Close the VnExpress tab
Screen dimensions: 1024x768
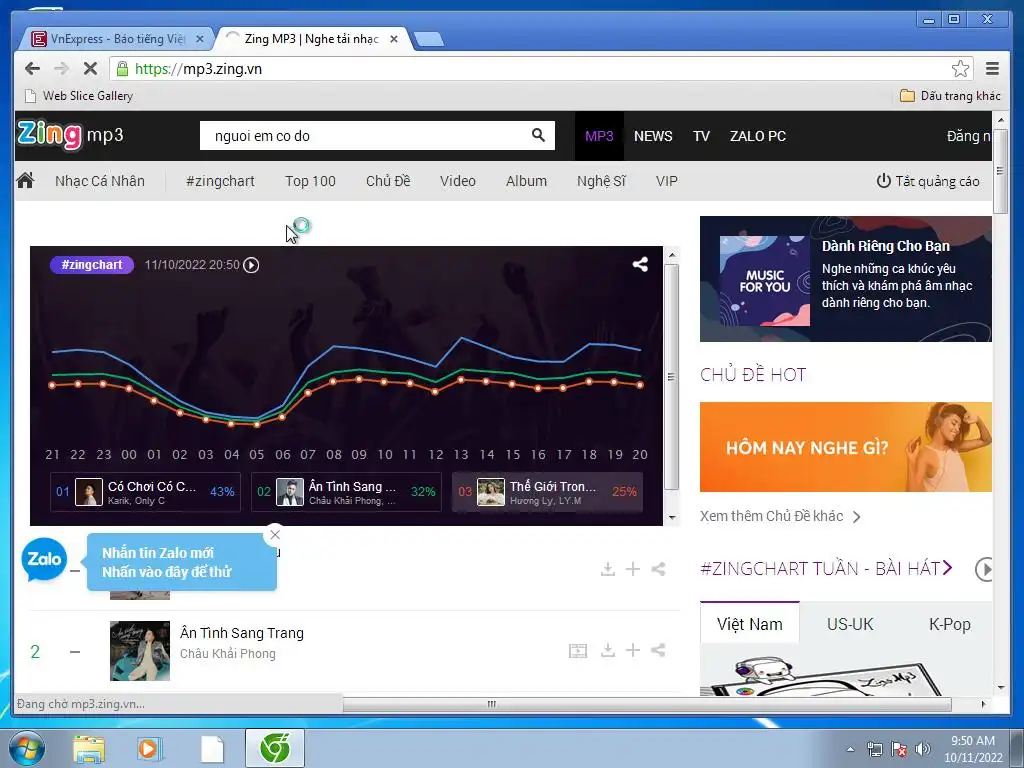pos(200,39)
